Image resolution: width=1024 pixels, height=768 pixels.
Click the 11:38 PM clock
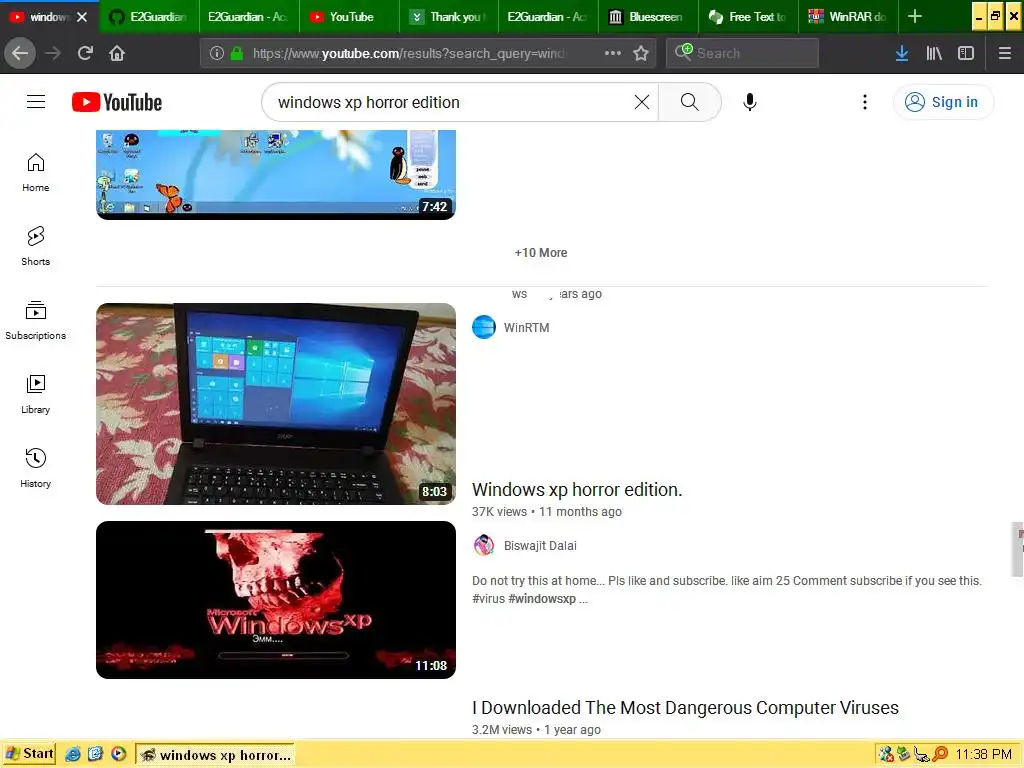click(983, 754)
